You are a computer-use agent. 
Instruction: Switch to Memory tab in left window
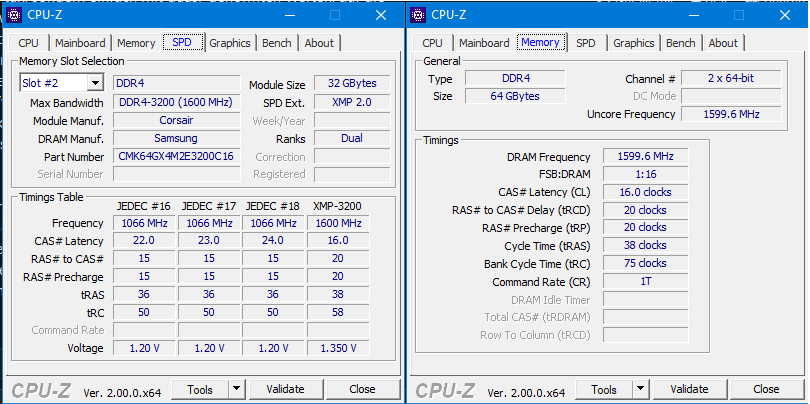point(136,43)
